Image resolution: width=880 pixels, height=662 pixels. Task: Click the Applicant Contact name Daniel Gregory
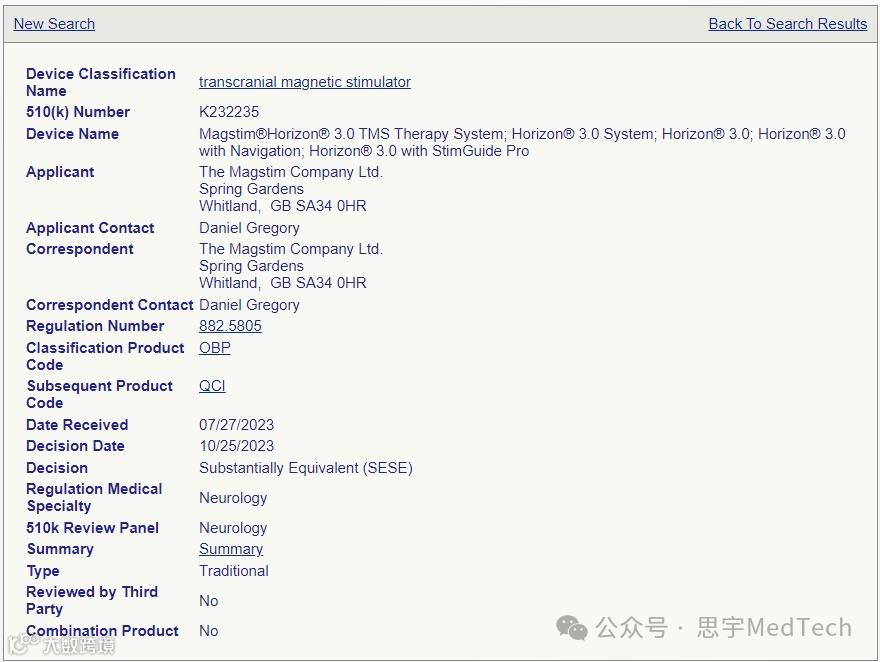[x=249, y=228]
